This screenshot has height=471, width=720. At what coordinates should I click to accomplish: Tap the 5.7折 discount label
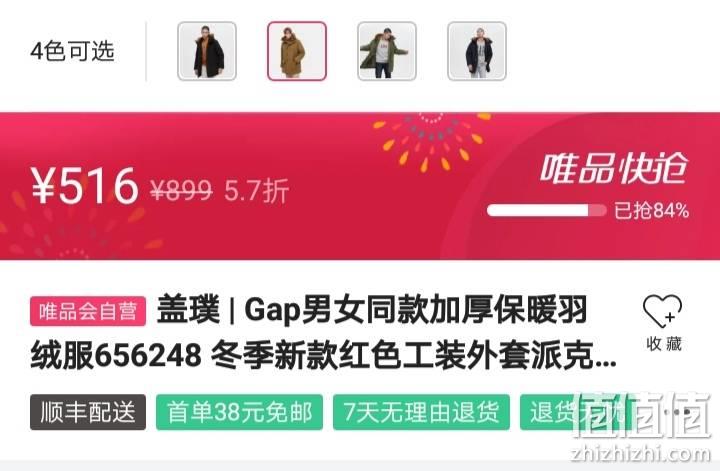(x=256, y=191)
